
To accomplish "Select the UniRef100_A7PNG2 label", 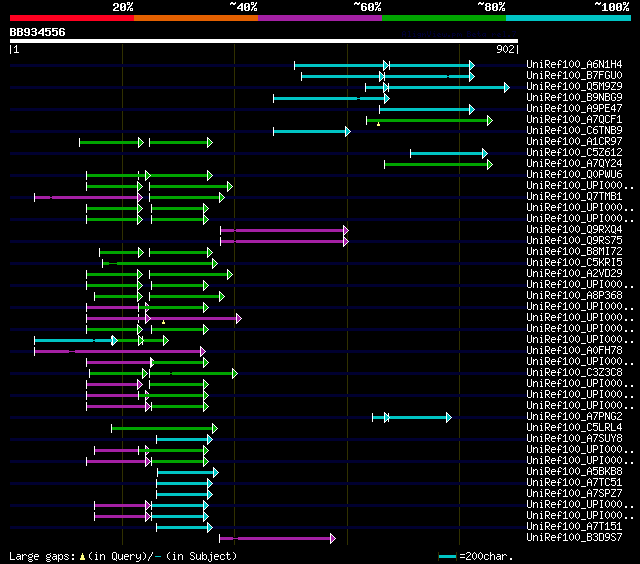I will point(574,417).
